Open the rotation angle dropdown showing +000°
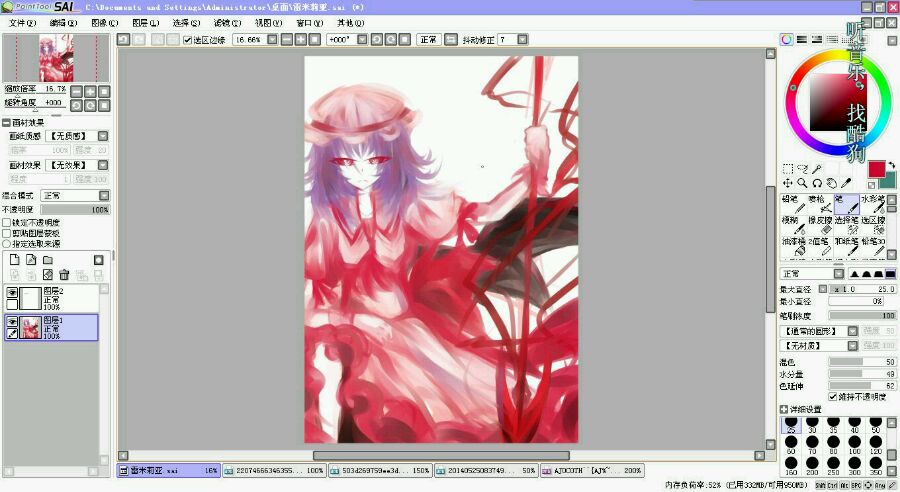This screenshot has width=900, height=492. pyautogui.click(x=362, y=40)
